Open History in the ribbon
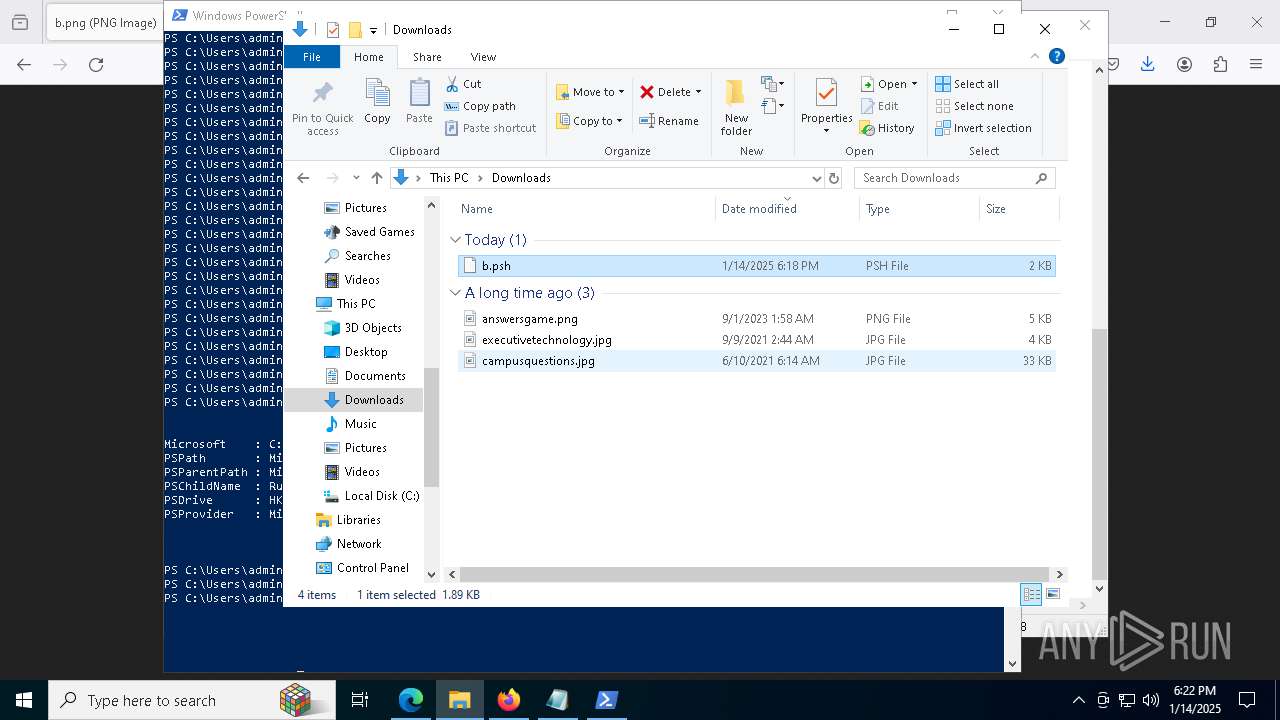The image size is (1280, 720). point(888,128)
